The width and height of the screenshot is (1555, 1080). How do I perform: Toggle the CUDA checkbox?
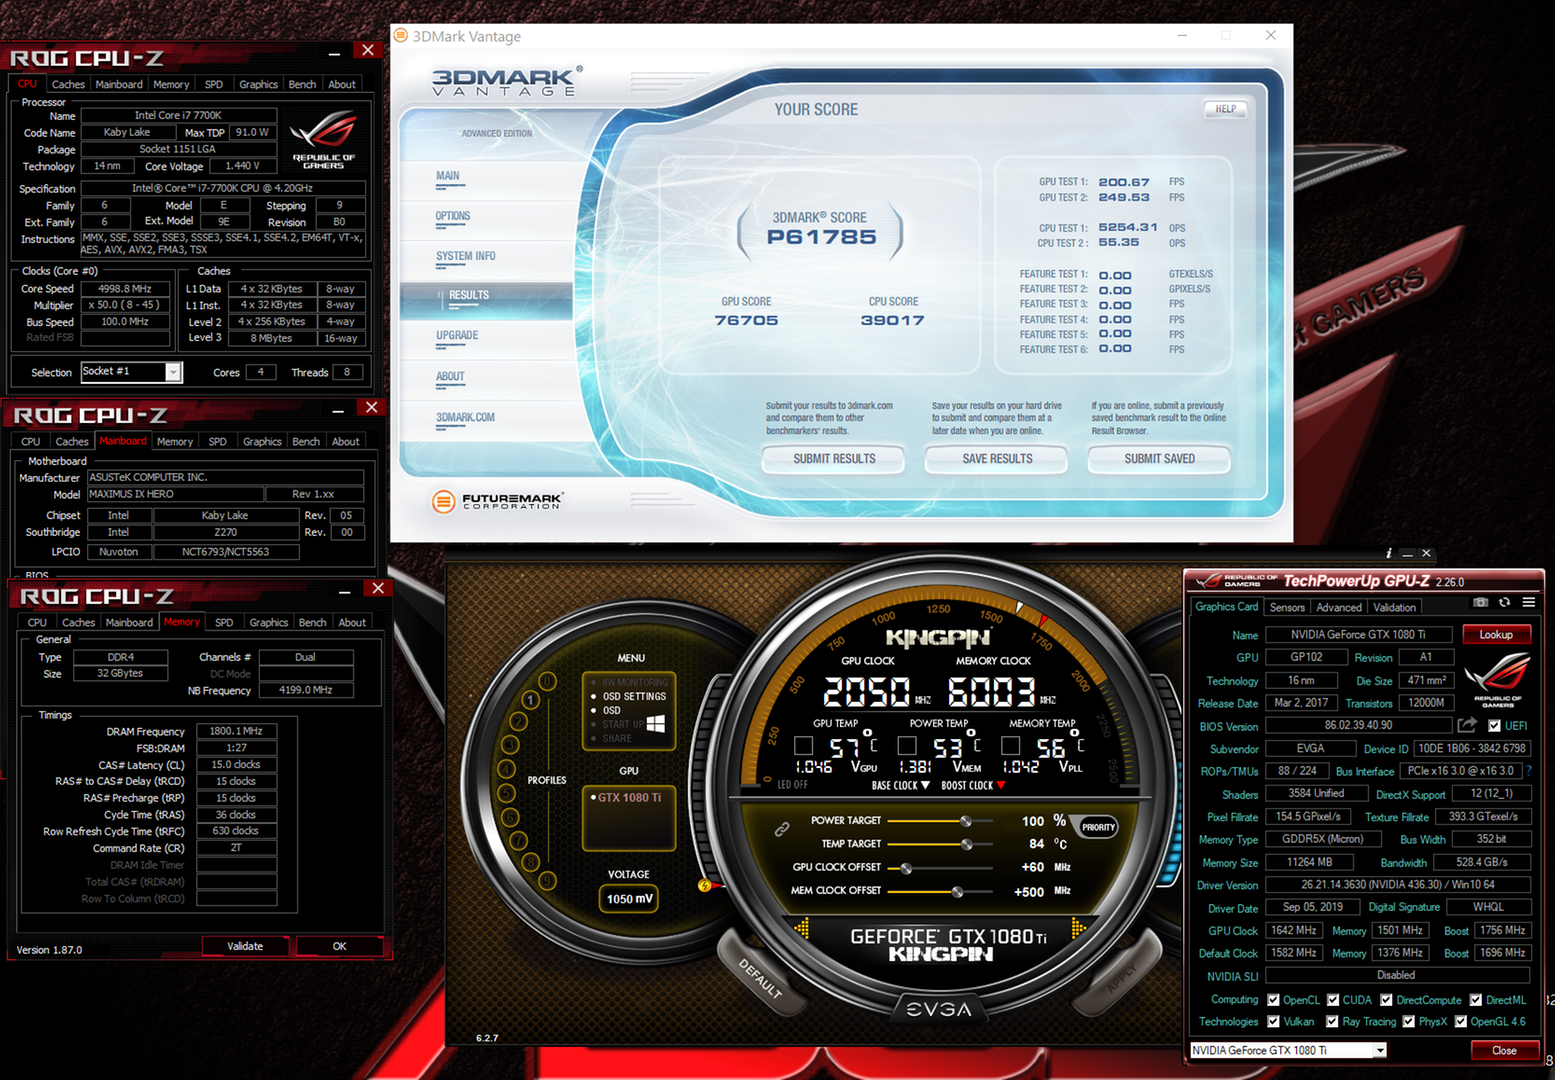point(1333,1000)
